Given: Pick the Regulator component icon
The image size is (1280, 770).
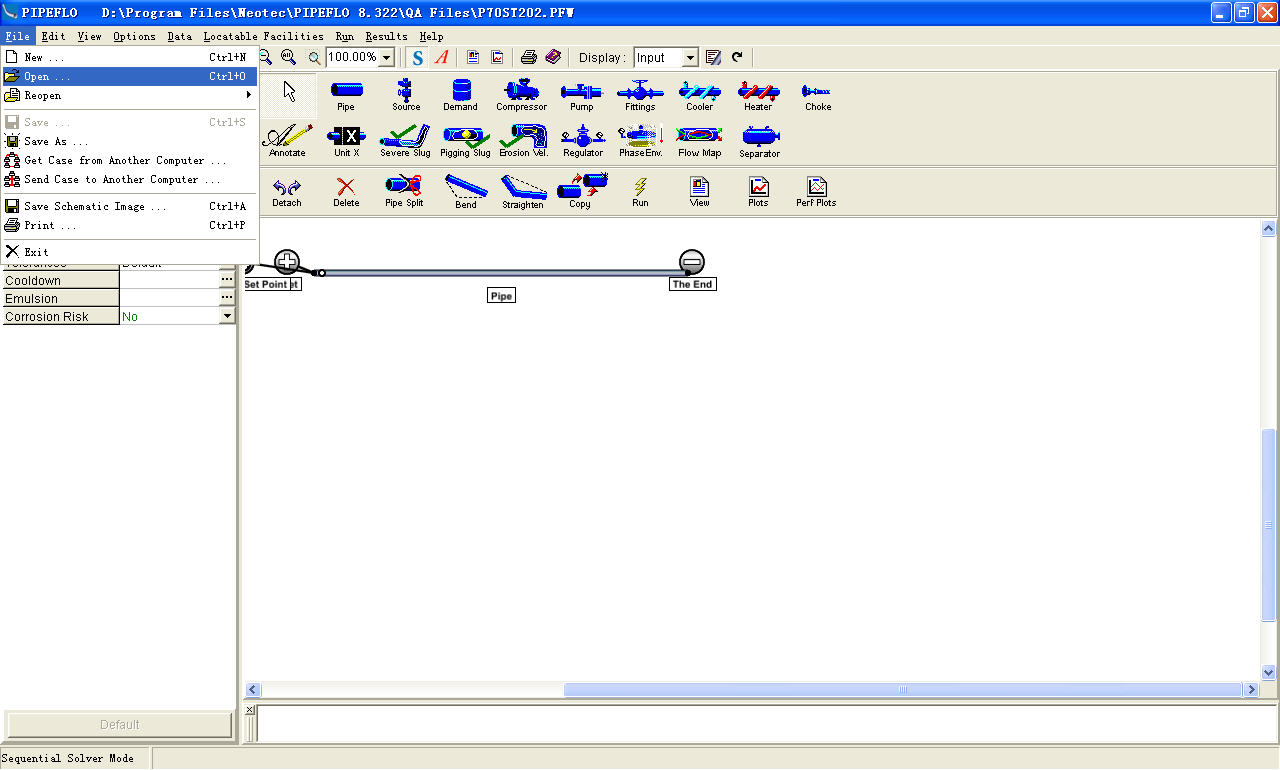Looking at the screenshot, I should pos(583,141).
